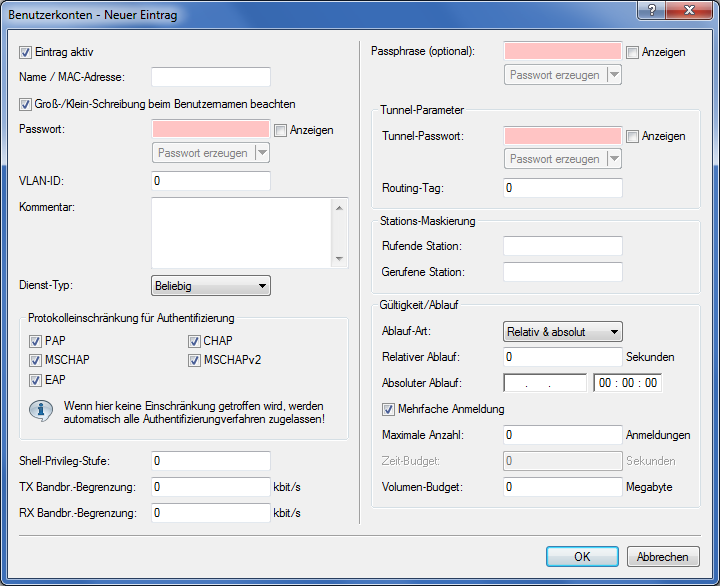Toggle the Eintrag aktiv checkbox
Screen dimensions: 720x586
tap(26, 51)
